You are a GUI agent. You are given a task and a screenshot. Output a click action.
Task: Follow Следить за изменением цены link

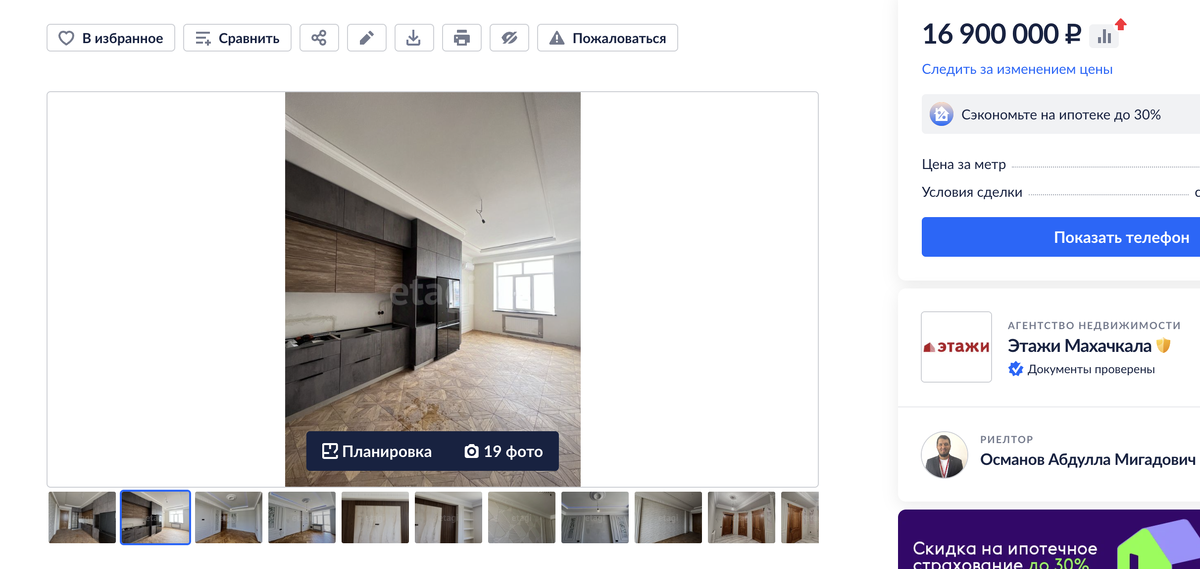[1017, 69]
